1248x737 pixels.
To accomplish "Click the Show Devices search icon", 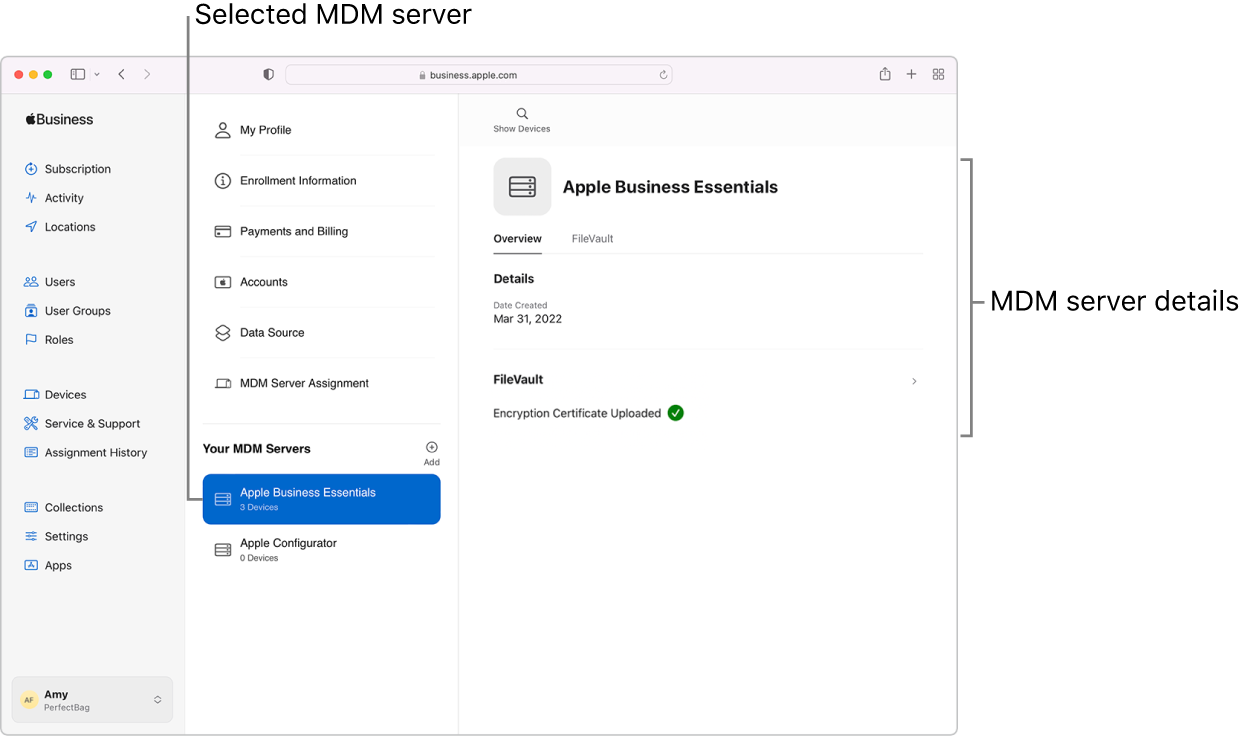I will [521, 114].
